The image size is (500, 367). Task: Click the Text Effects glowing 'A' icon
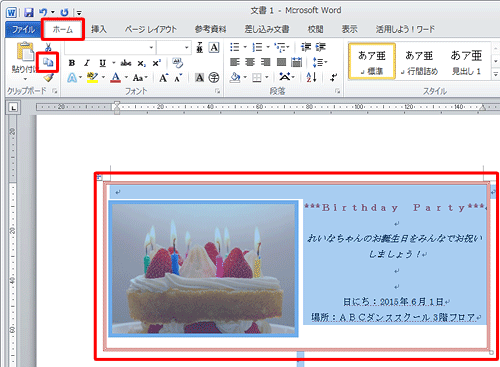pyautogui.click(x=72, y=78)
